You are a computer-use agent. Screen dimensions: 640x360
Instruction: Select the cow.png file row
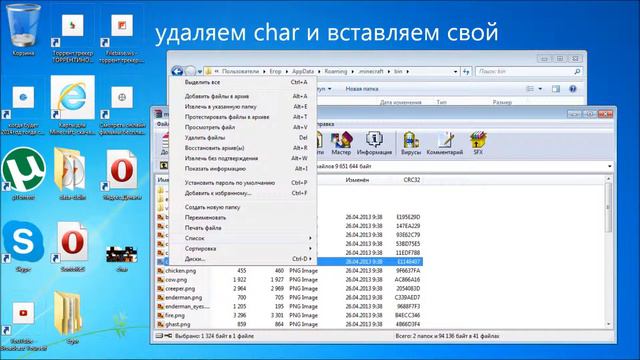(x=289, y=280)
